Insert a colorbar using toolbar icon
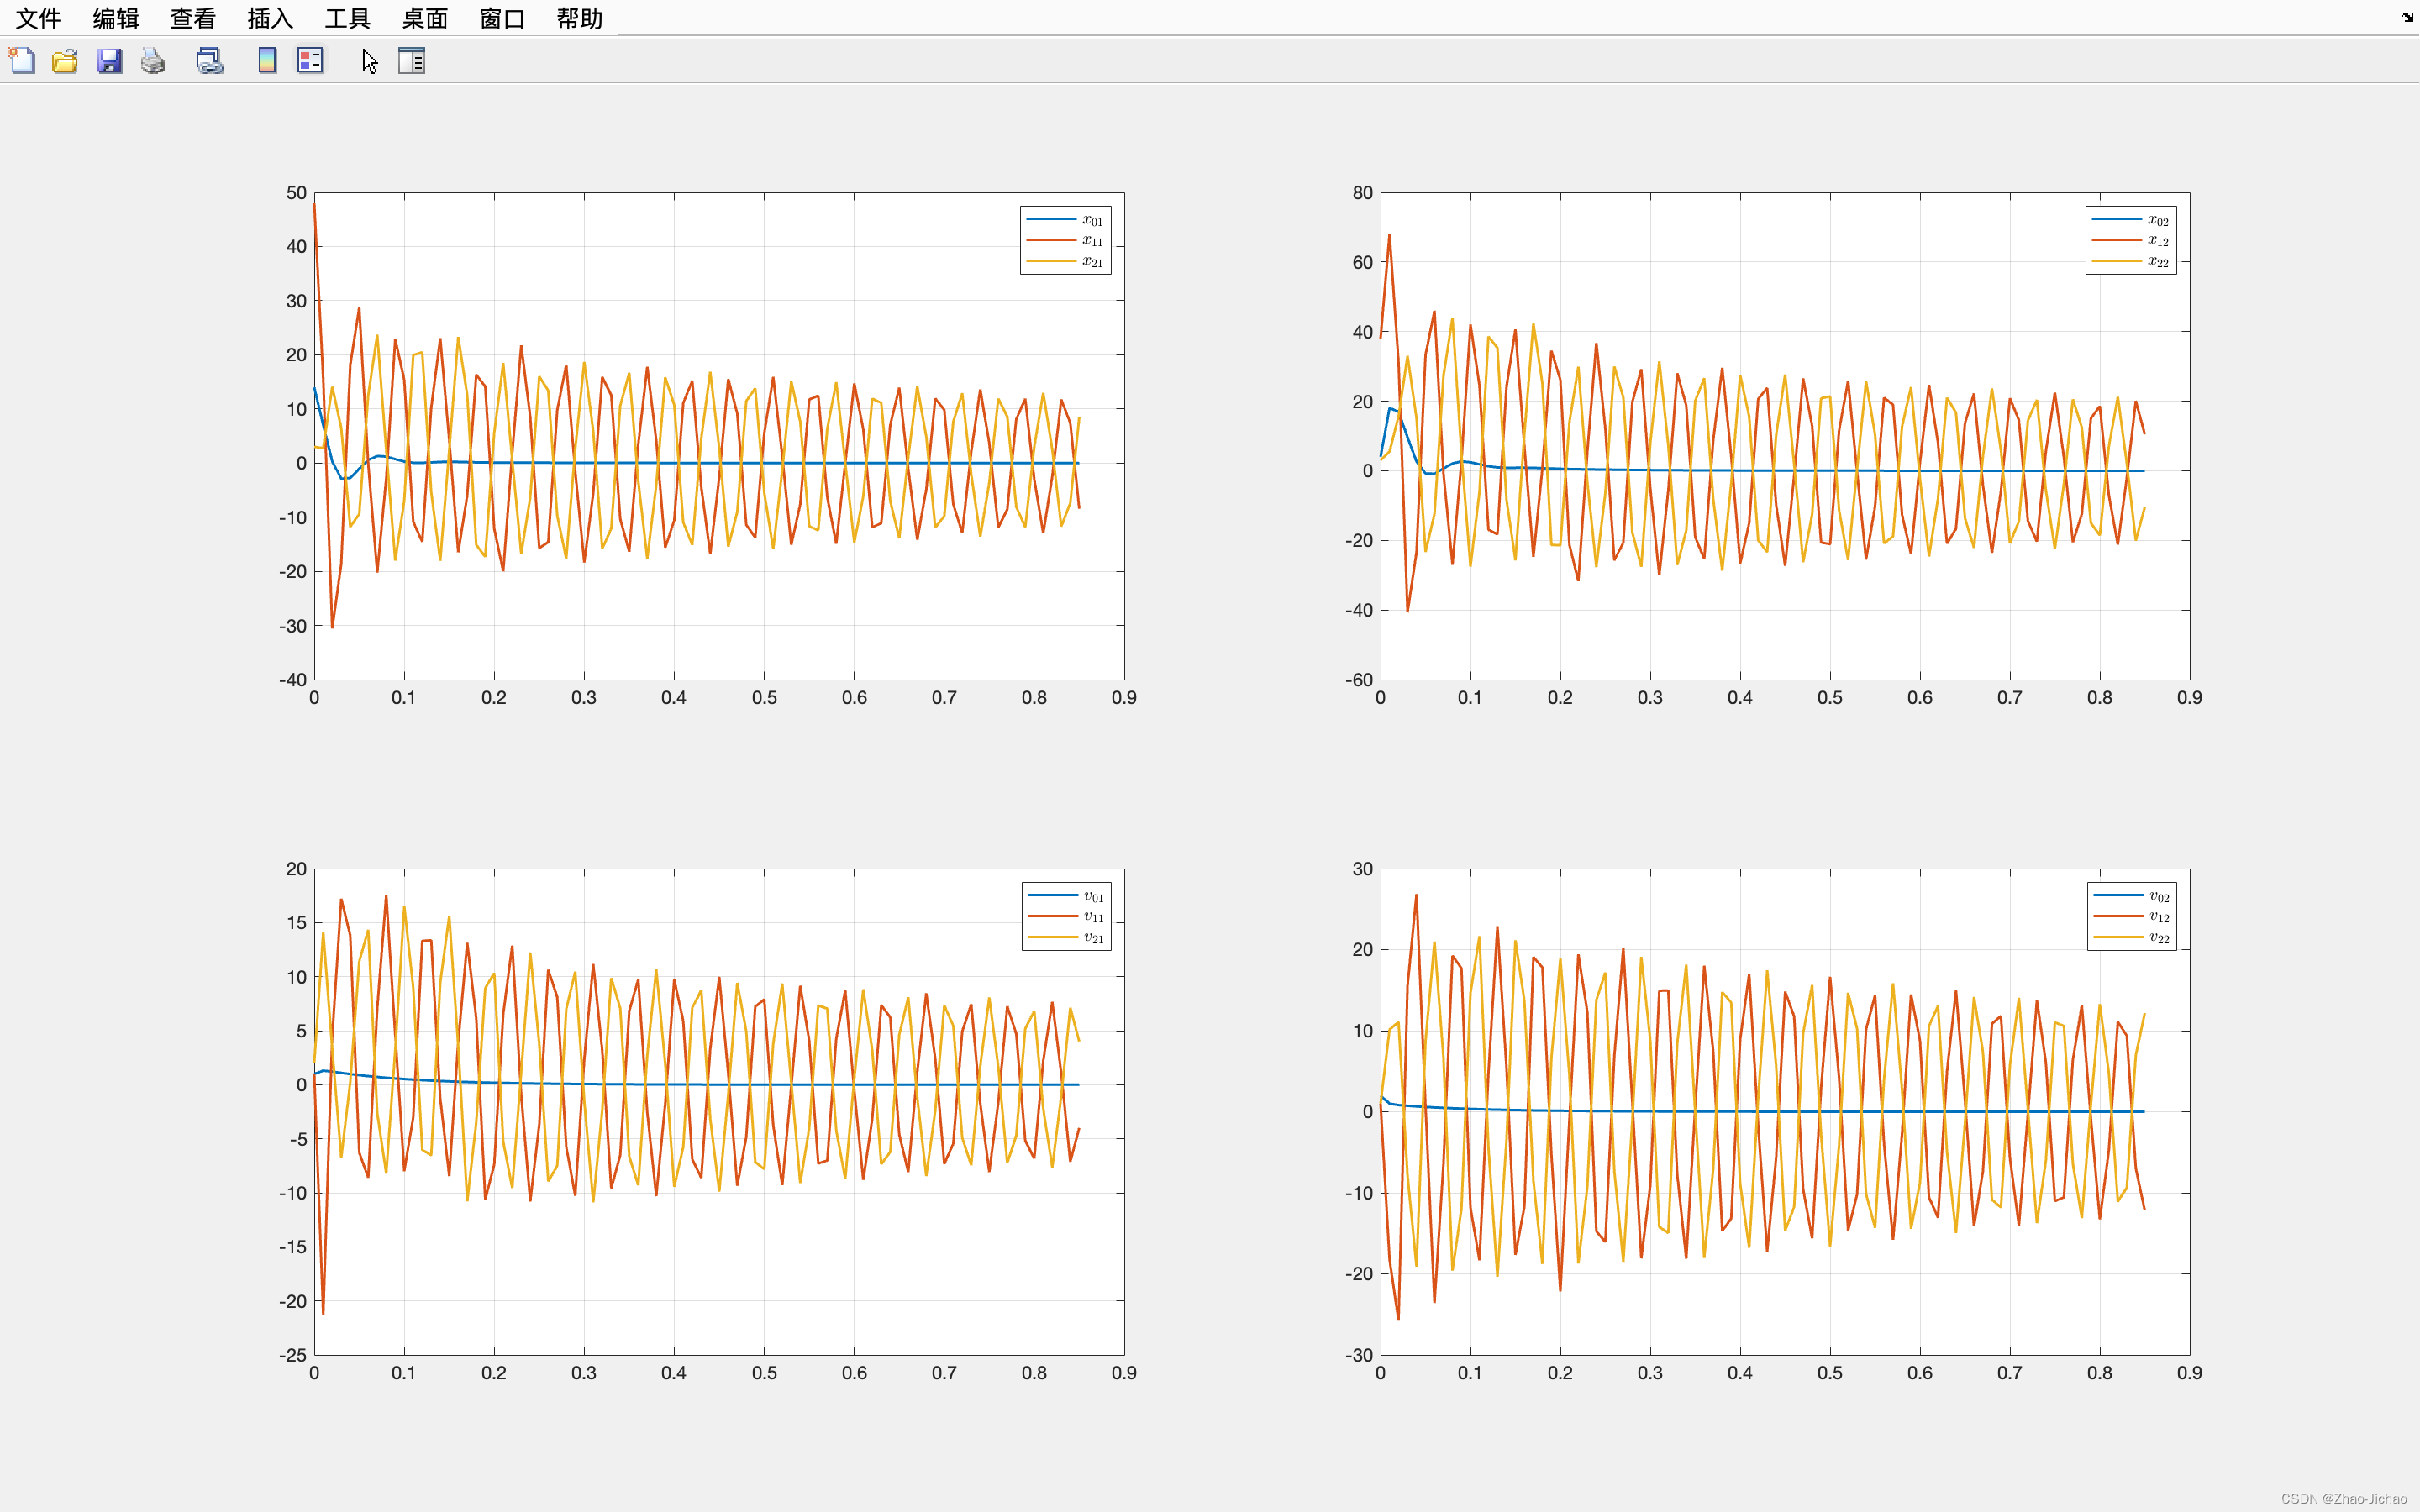This screenshot has width=2420, height=1512. pos(267,61)
